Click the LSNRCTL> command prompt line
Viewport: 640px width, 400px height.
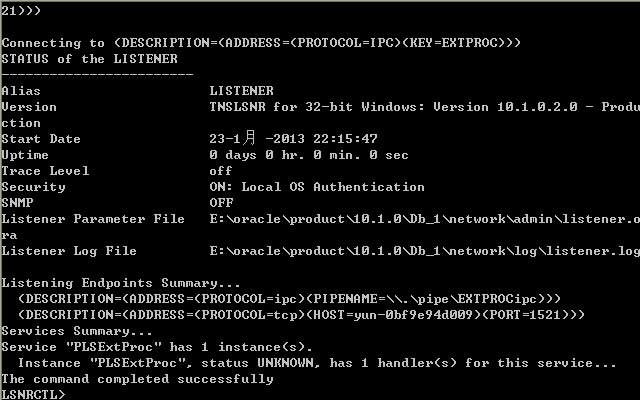[33, 394]
